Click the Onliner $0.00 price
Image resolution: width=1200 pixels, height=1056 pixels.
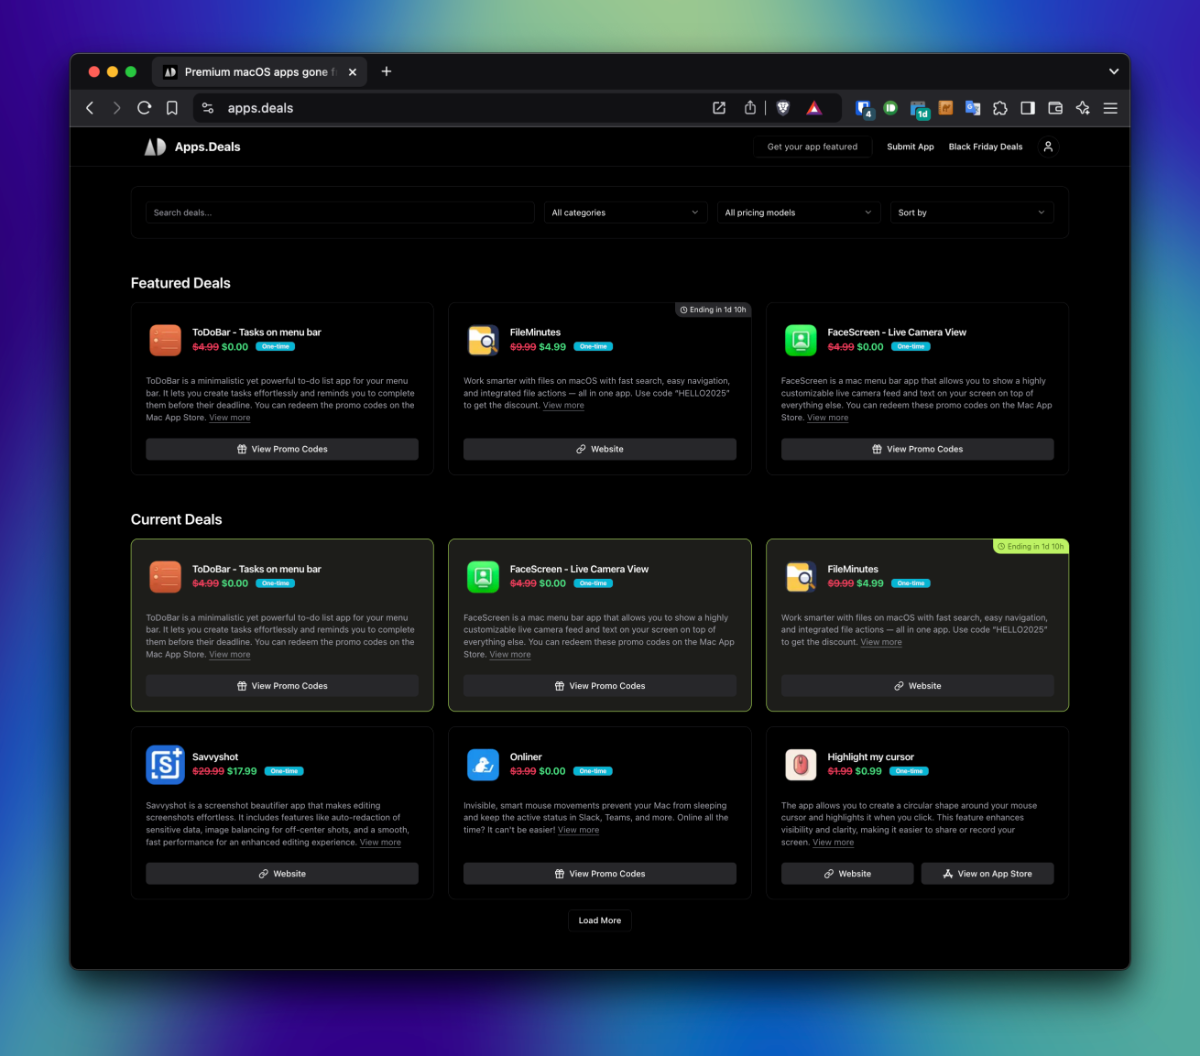(552, 771)
